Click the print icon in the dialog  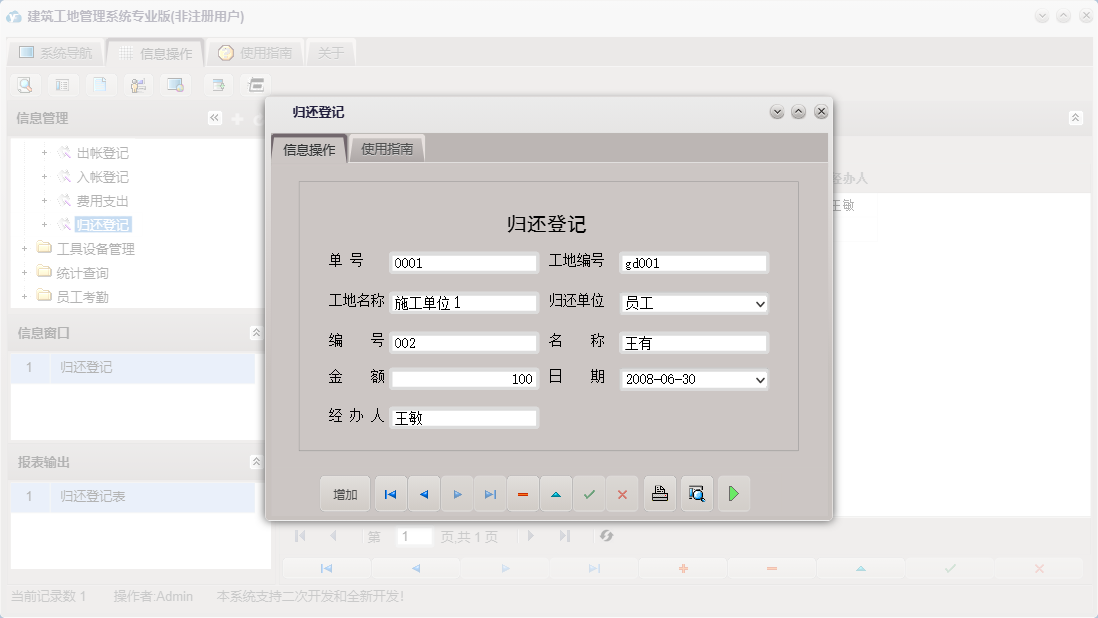tap(659, 493)
